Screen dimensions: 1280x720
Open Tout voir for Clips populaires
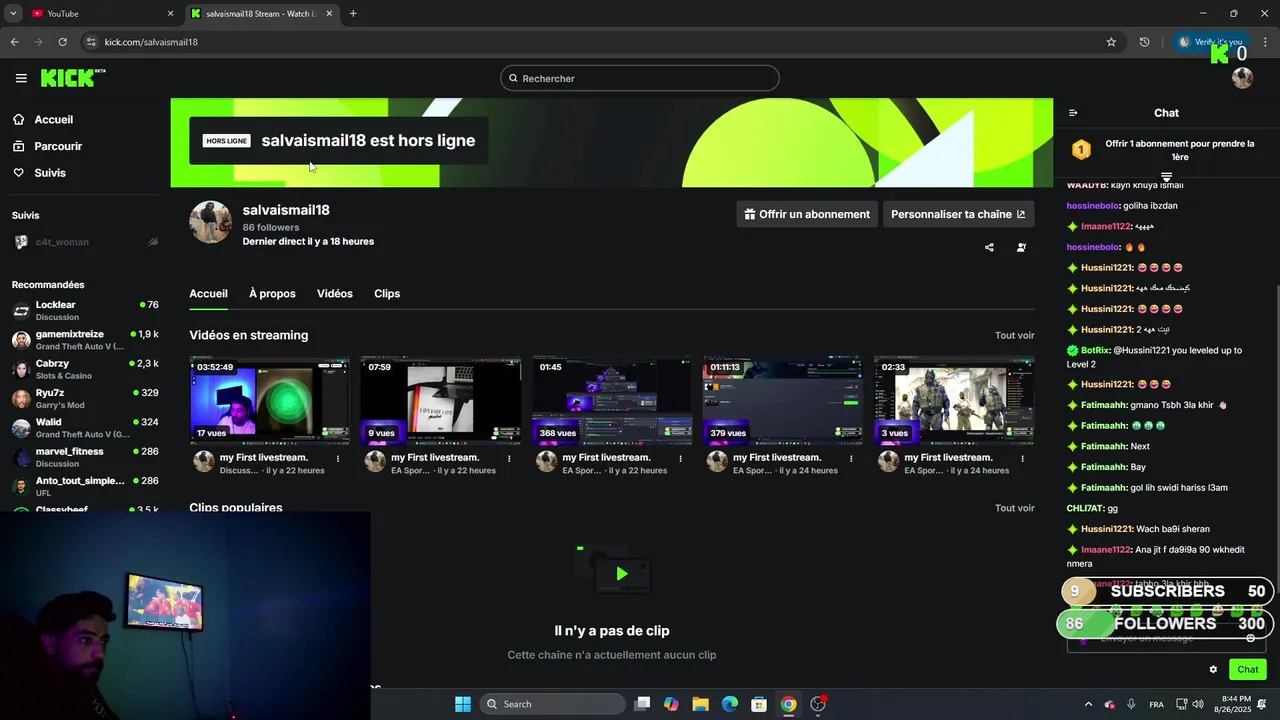(1014, 508)
